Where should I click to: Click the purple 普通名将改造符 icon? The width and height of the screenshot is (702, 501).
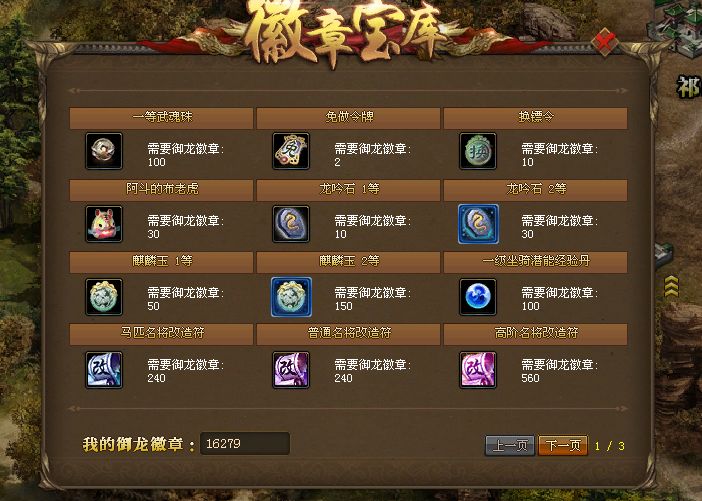pos(291,370)
